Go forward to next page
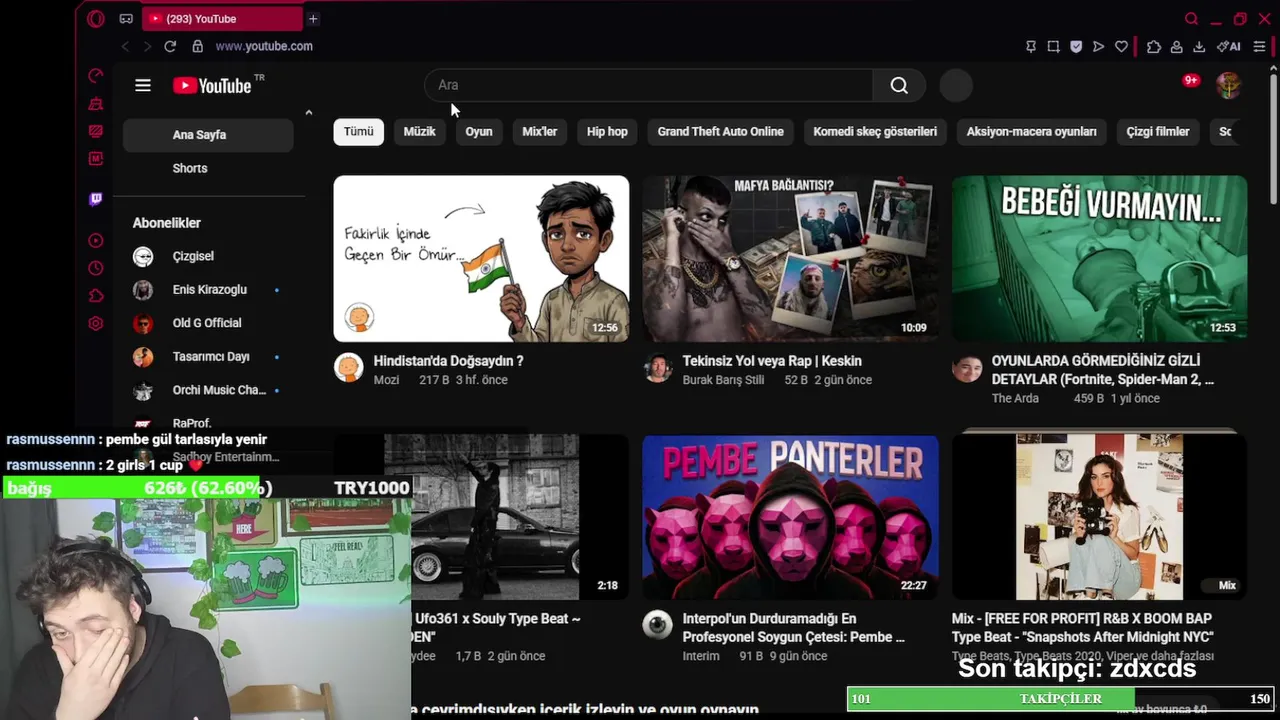This screenshot has width=1280, height=720. click(147, 46)
